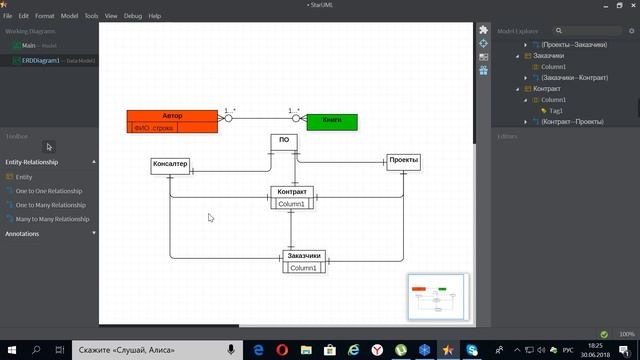Expand the (Контракт→Проекты) tree node
This screenshot has width=640, height=360.
pos(526,122)
